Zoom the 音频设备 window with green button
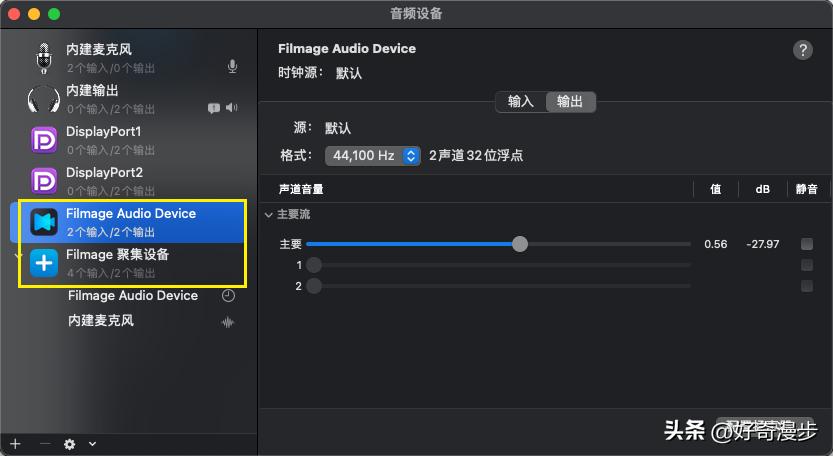Screen dimensions: 833x456 coord(54,14)
